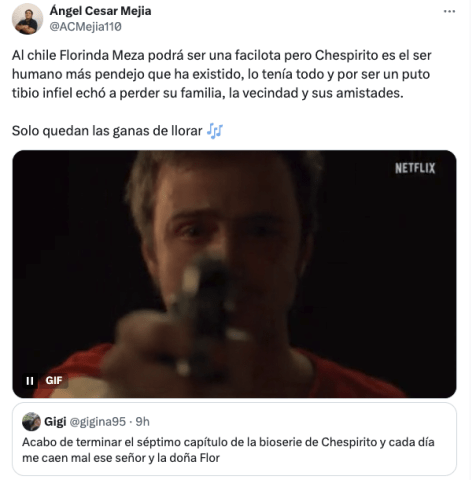
Task: Pause the playing GIF
Action: coord(30,381)
